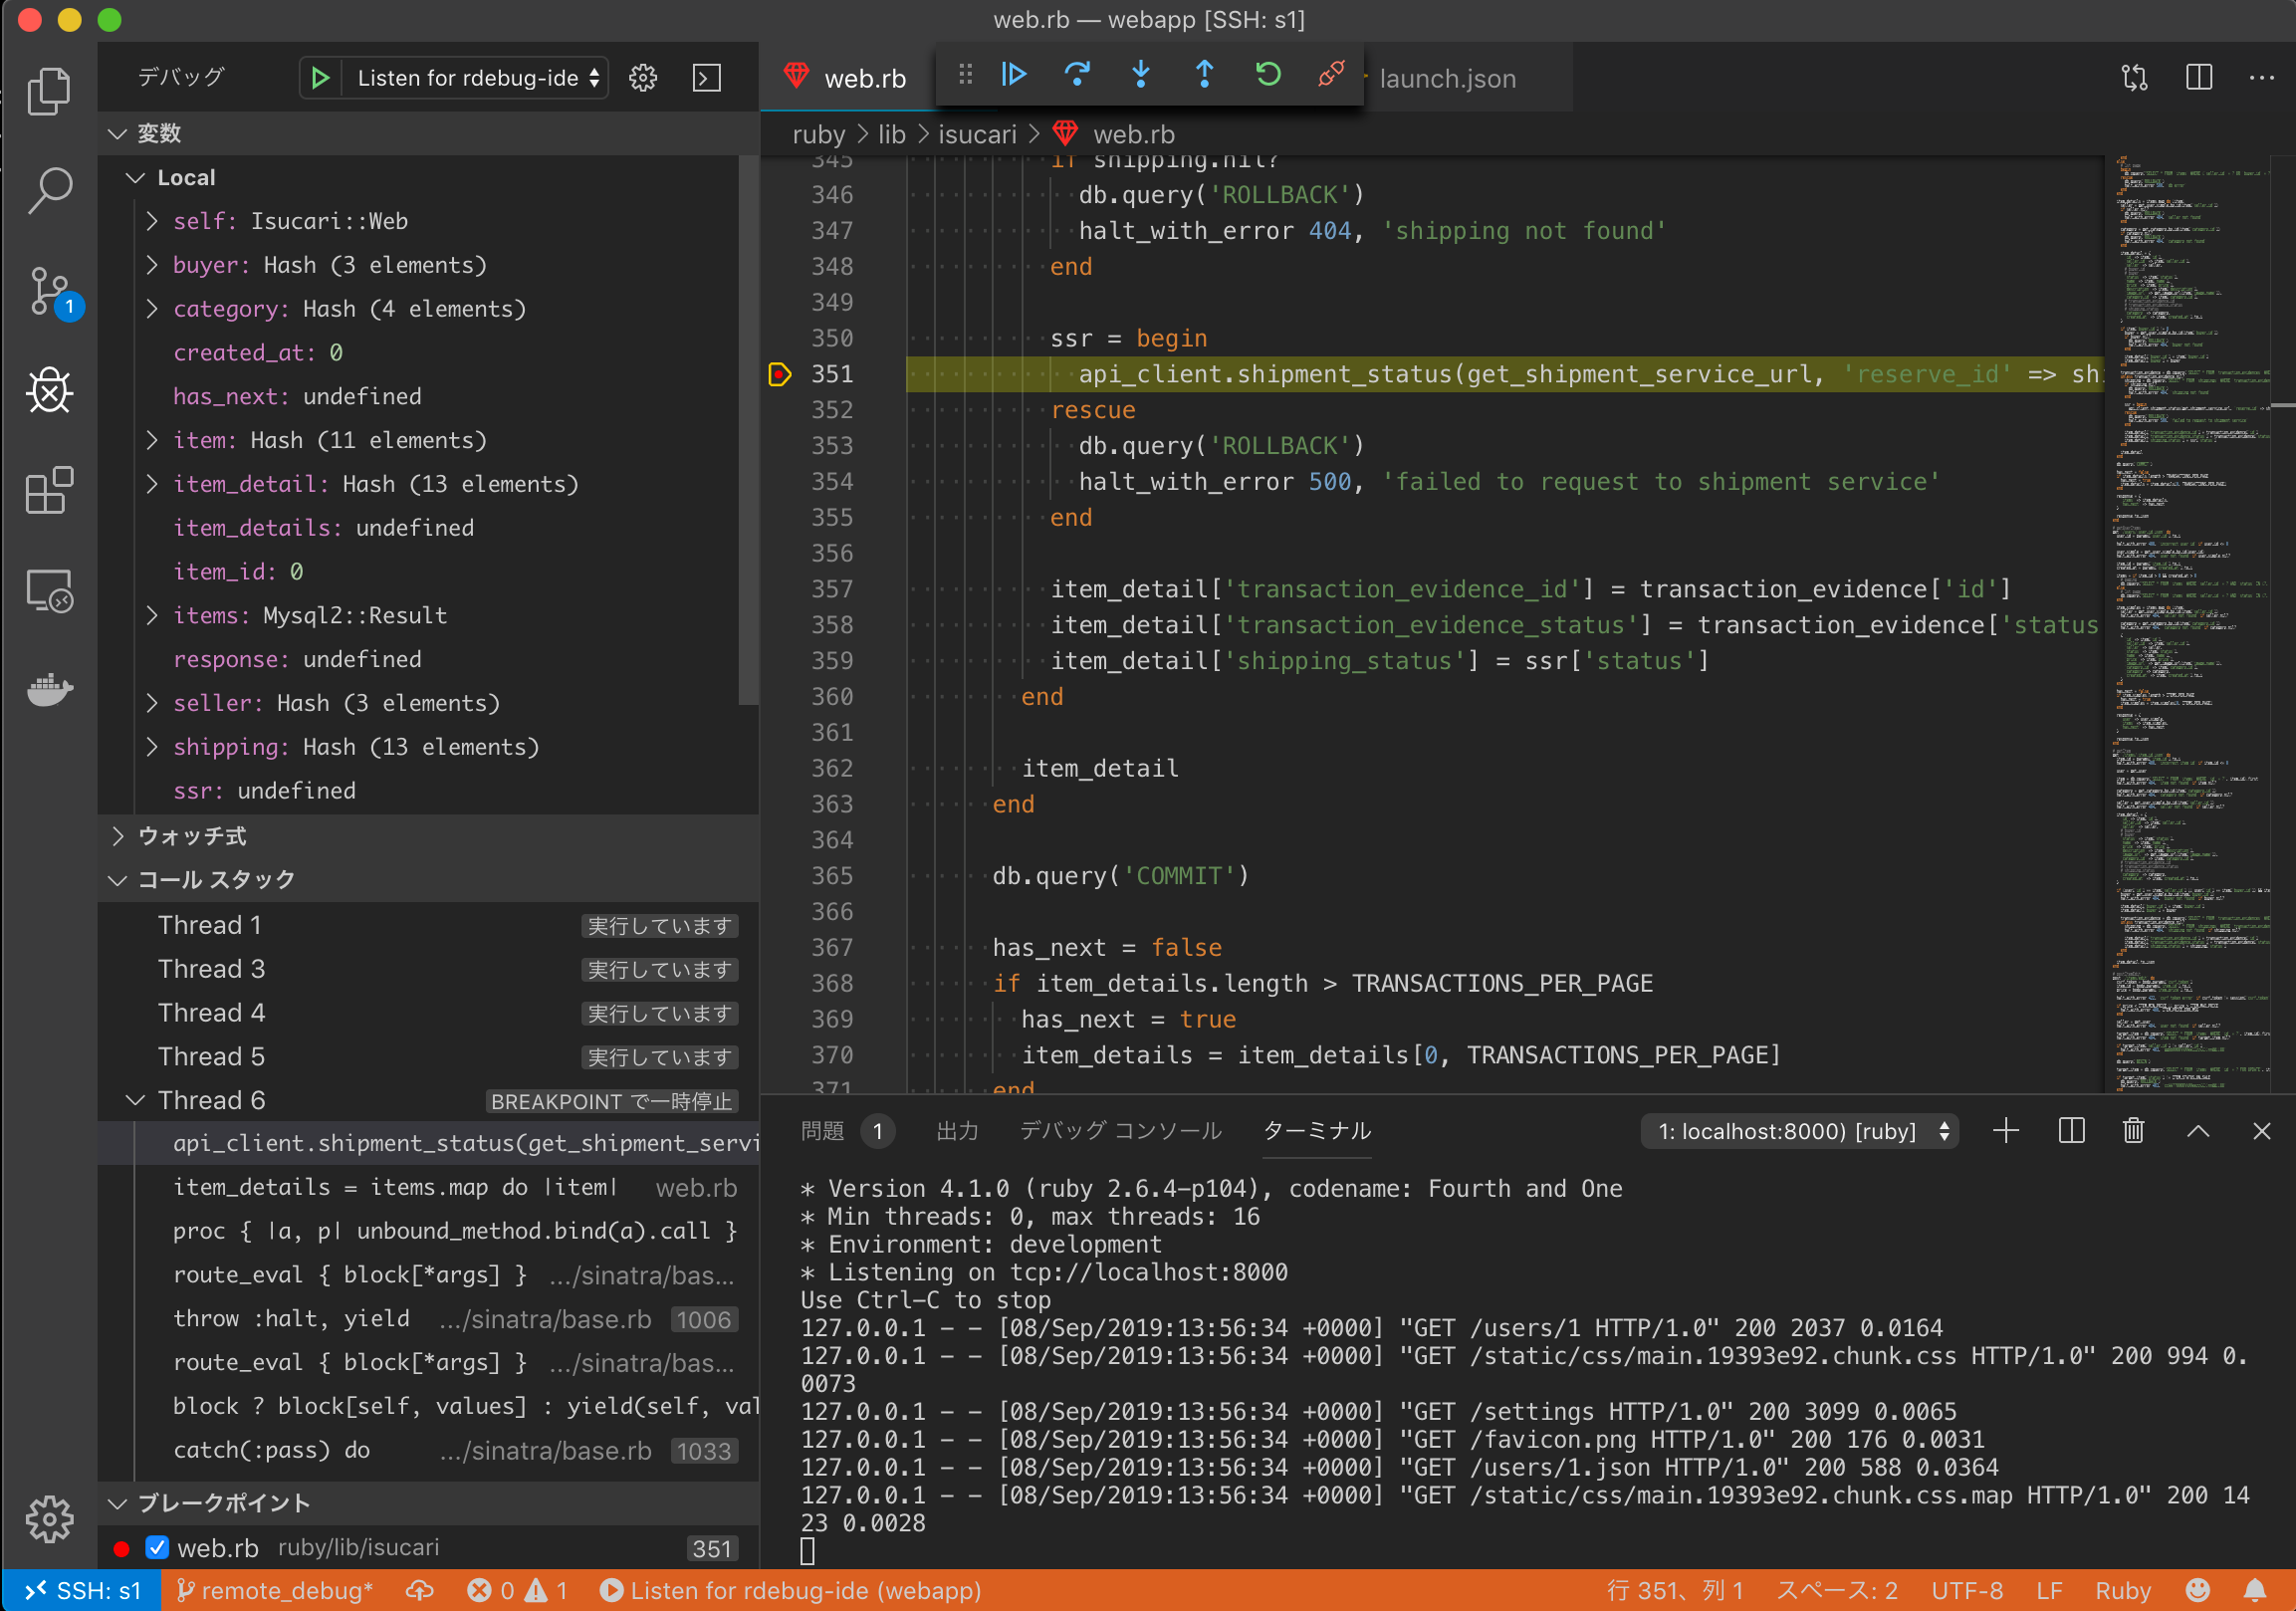Click the feedback smiley in status bar
This screenshot has height=1611, width=2296.
2198,1590
